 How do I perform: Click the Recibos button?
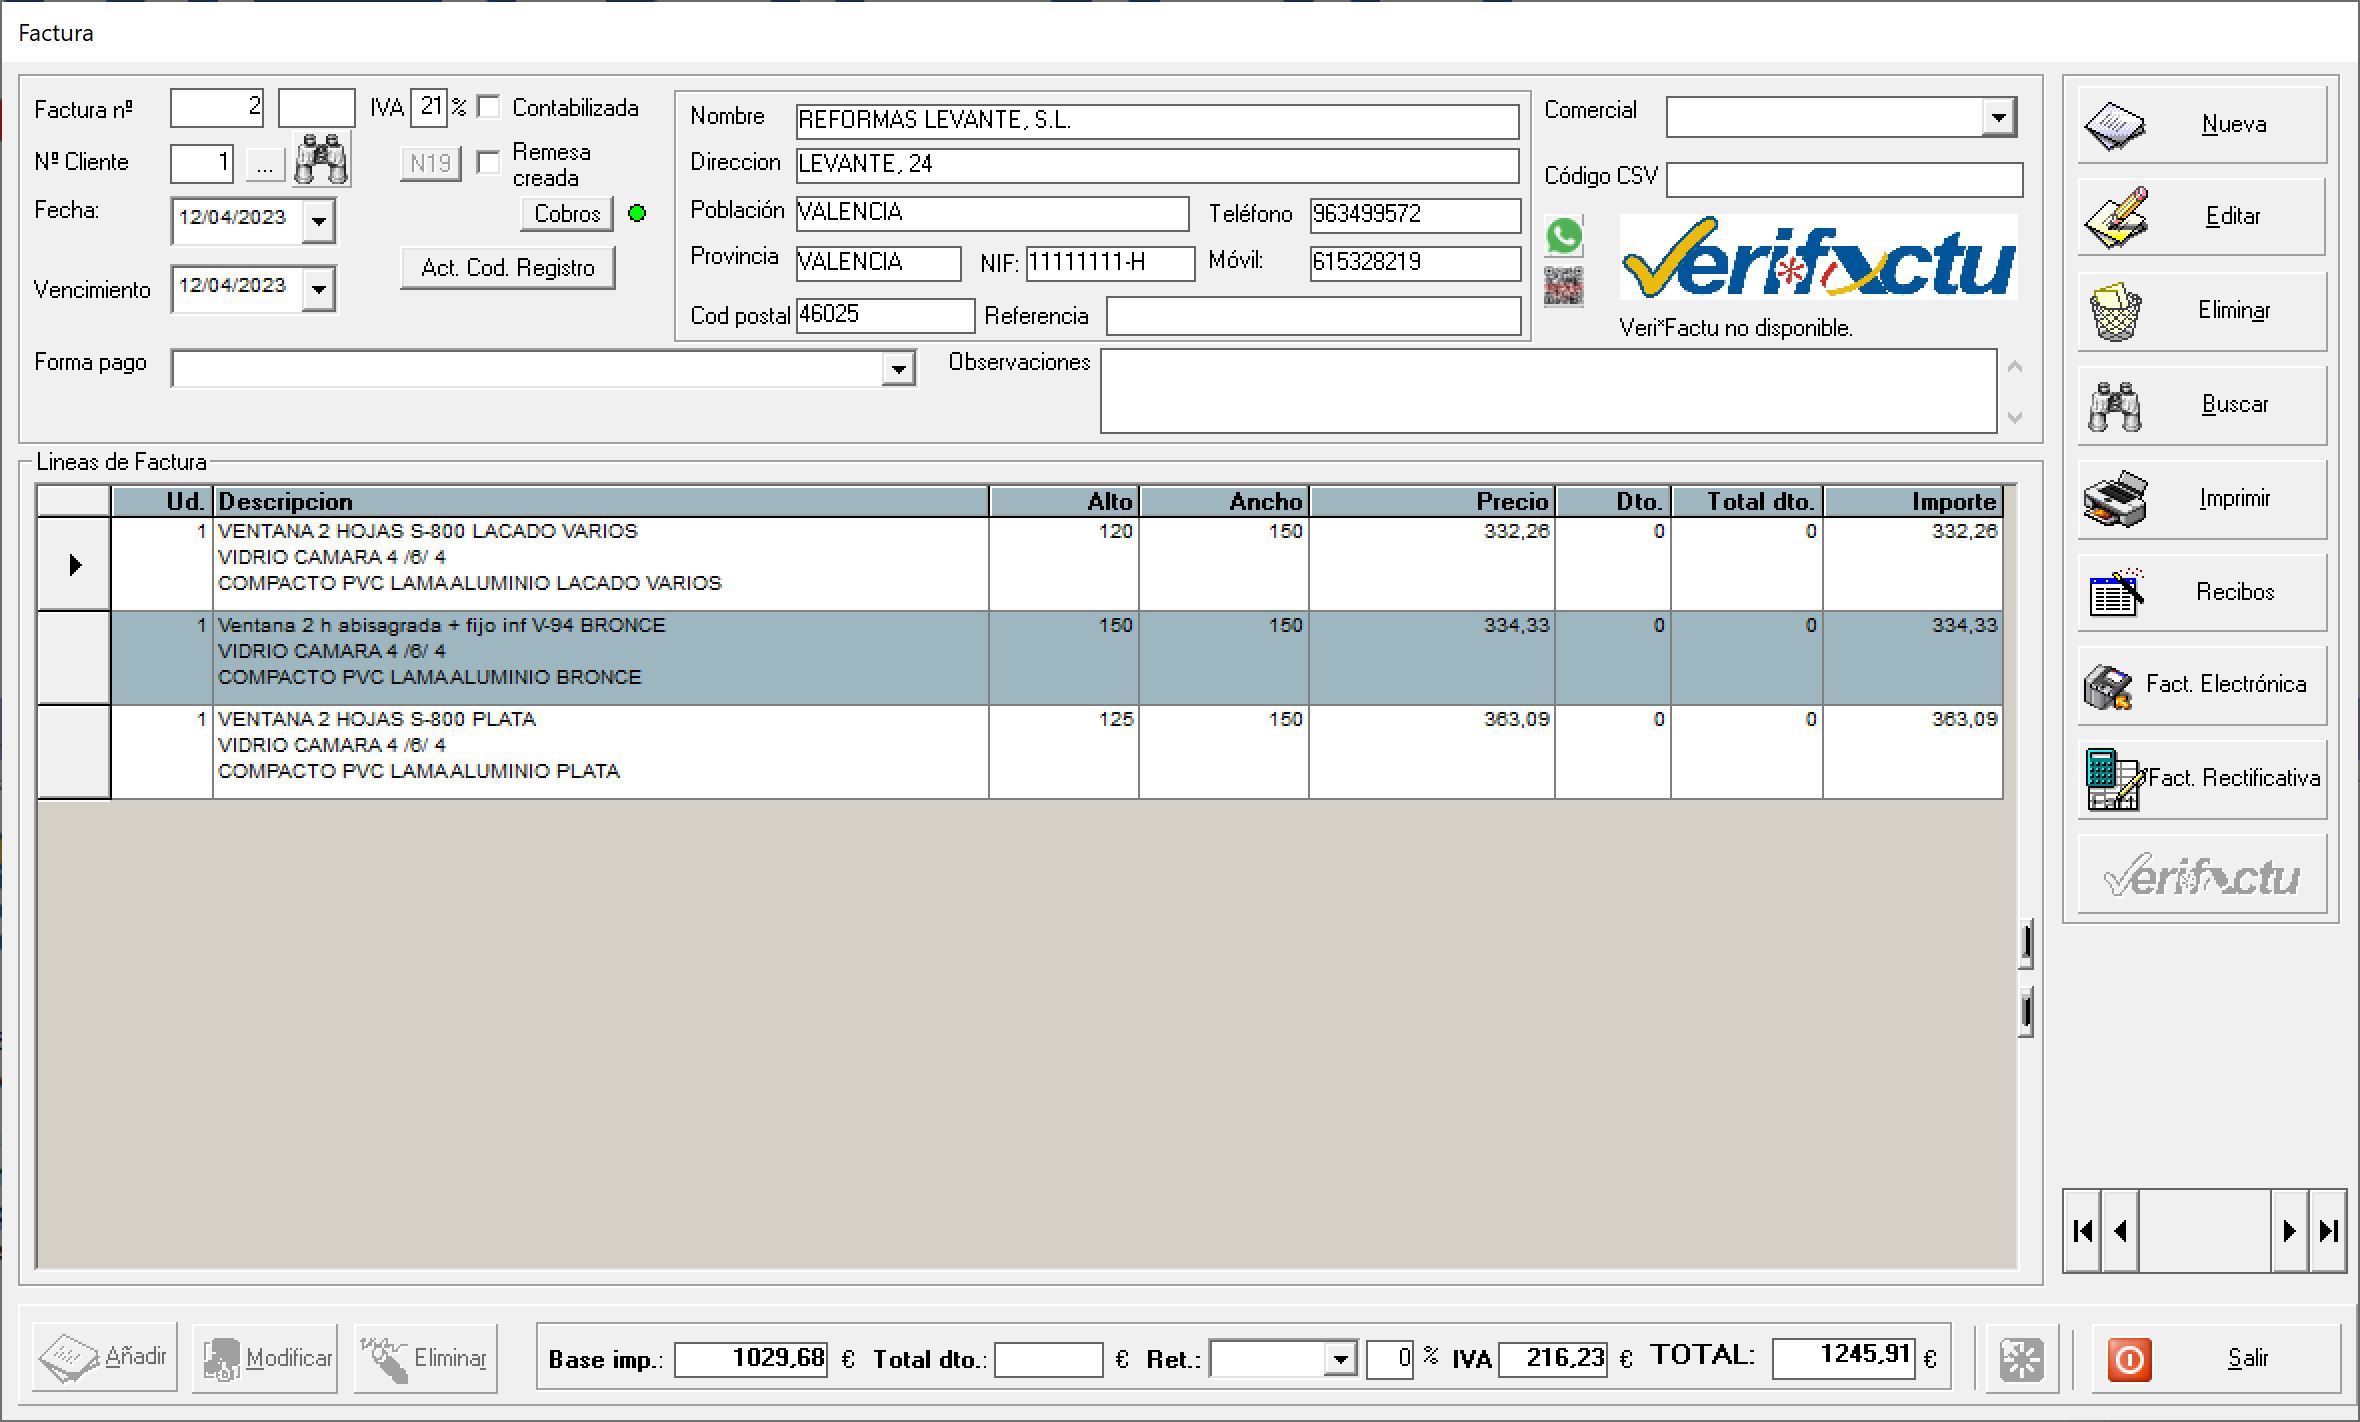pyautogui.click(x=2202, y=592)
